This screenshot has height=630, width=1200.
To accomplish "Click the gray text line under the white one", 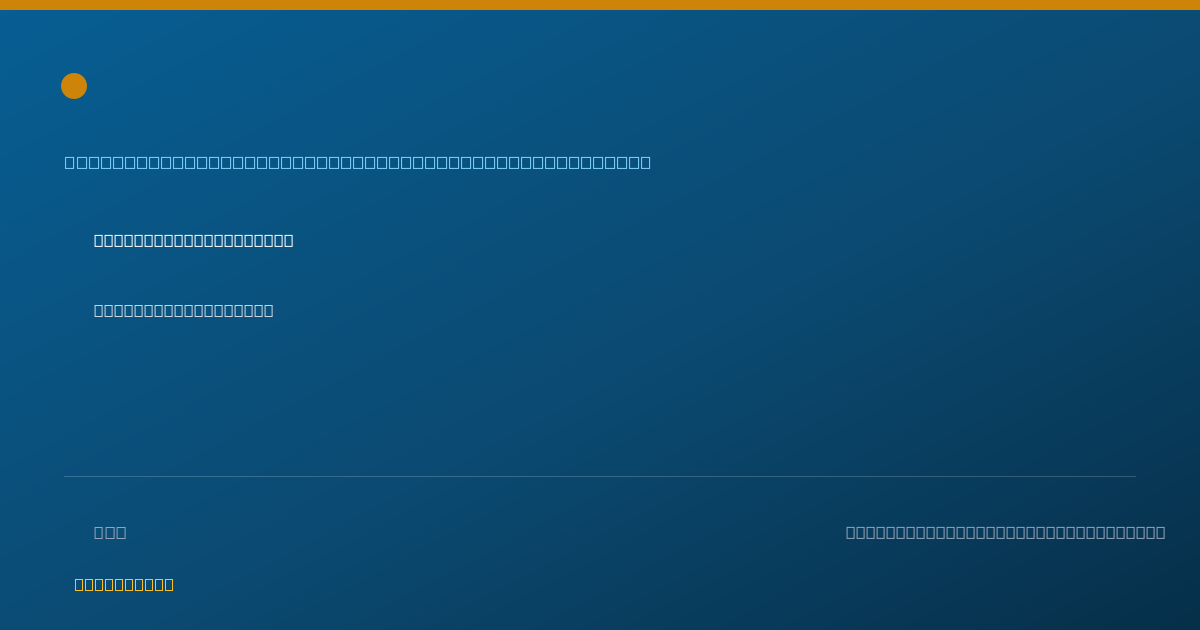I will [183, 310].
